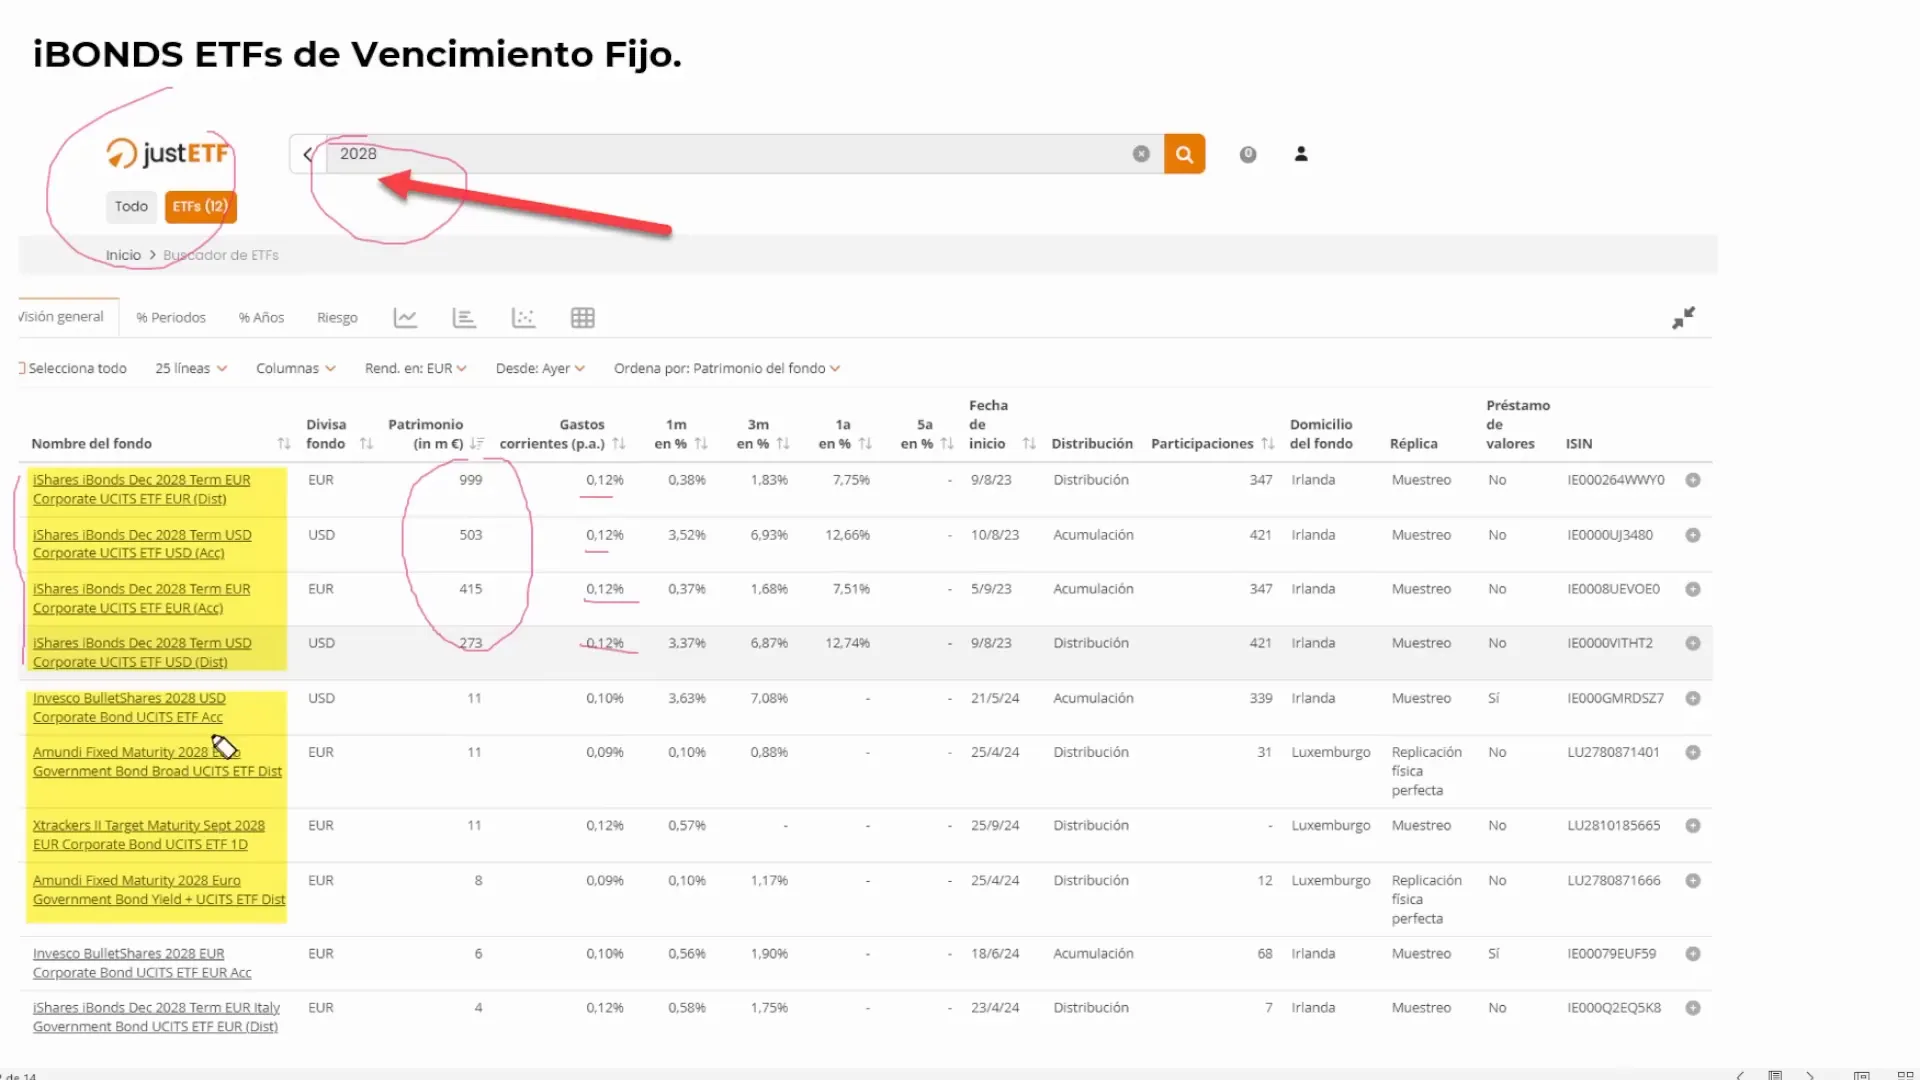Open the Rend. en: EUR dropdown
This screenshot has width=1920, height=1080.
(416, 368)
